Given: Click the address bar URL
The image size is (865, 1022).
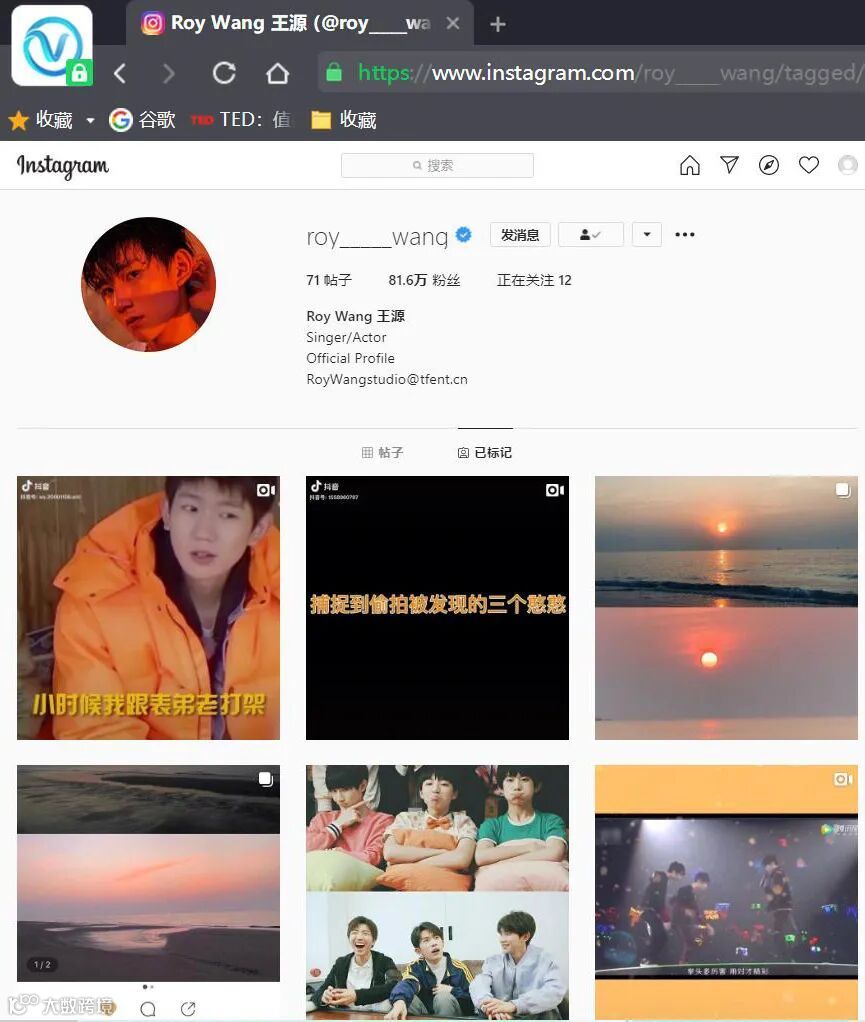Looking at the screenshot, I should (x=609, y=72).
